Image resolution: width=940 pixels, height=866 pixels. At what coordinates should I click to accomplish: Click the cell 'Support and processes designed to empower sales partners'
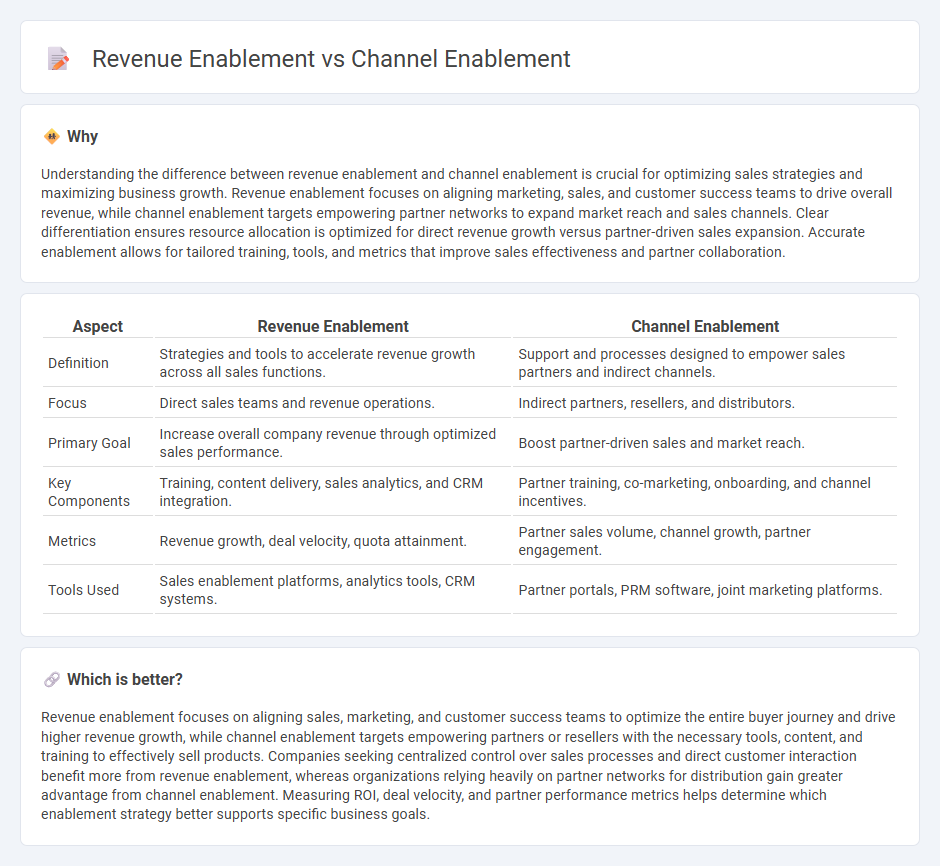point(705,363)
